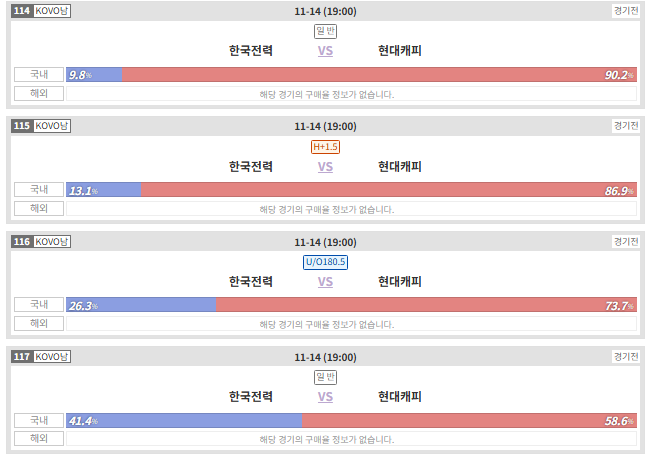Screen dimensions: 652x461
Task: Click the 116 KOVO남 league tag
Action: [x=41, y=242]
